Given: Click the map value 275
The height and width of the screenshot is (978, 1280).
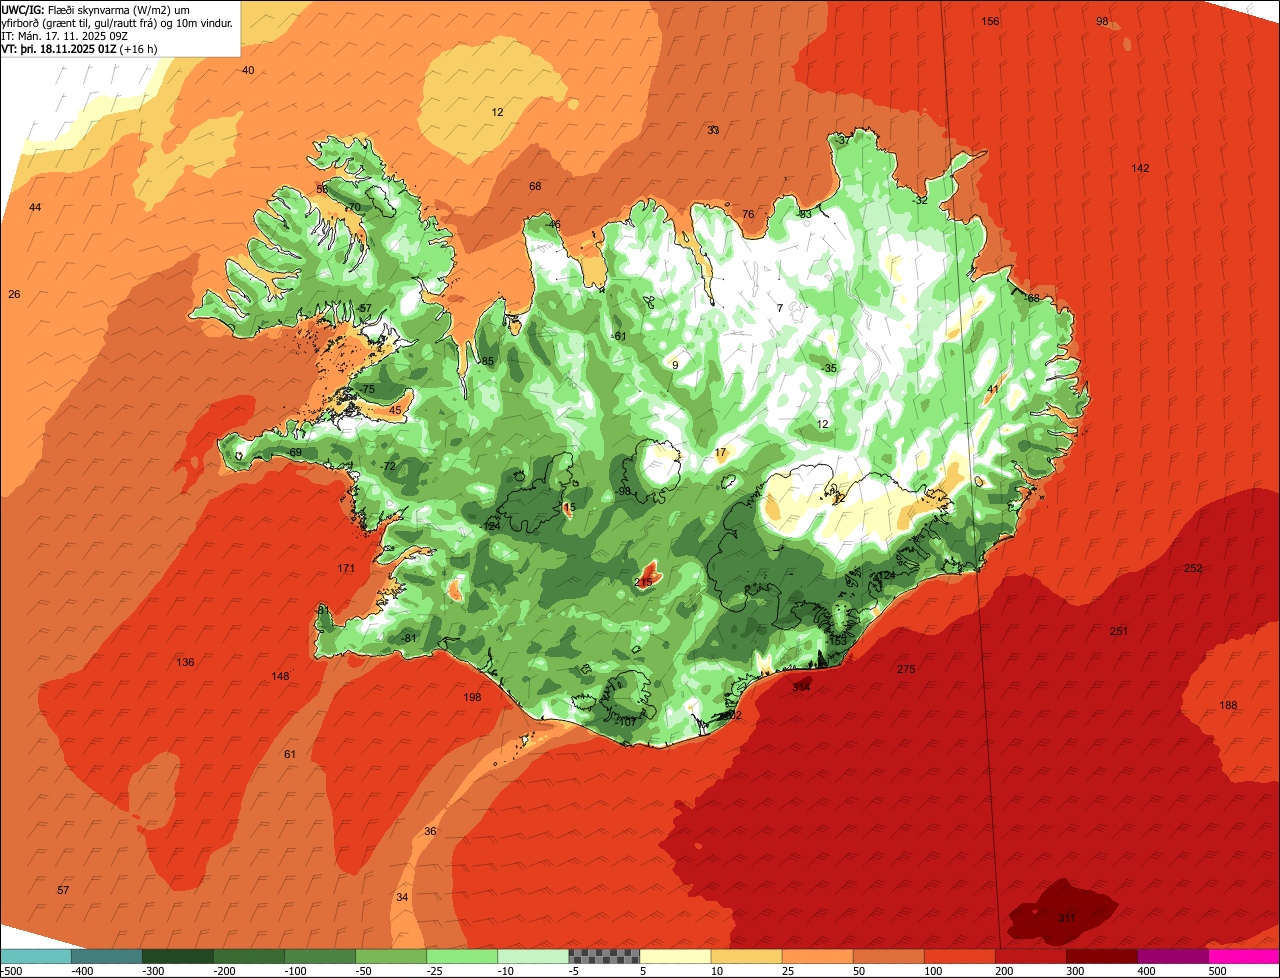Looking at the screenshot, I should (x=906, y=669).
